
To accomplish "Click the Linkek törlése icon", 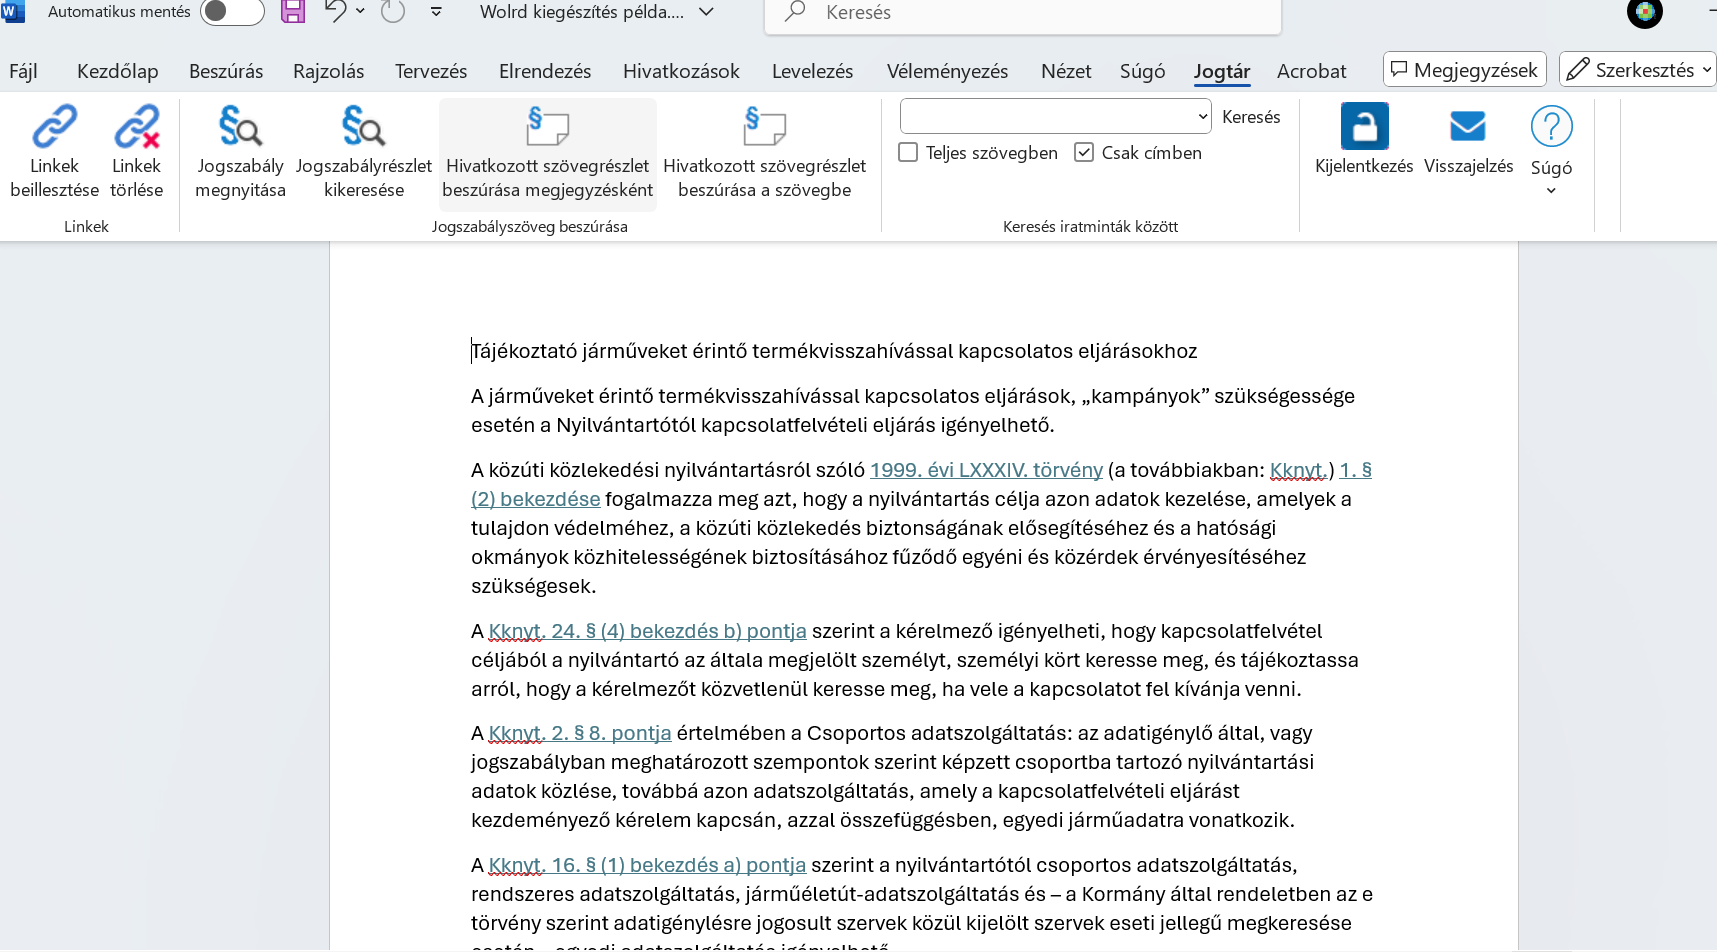I will click(x=137, y=127).
